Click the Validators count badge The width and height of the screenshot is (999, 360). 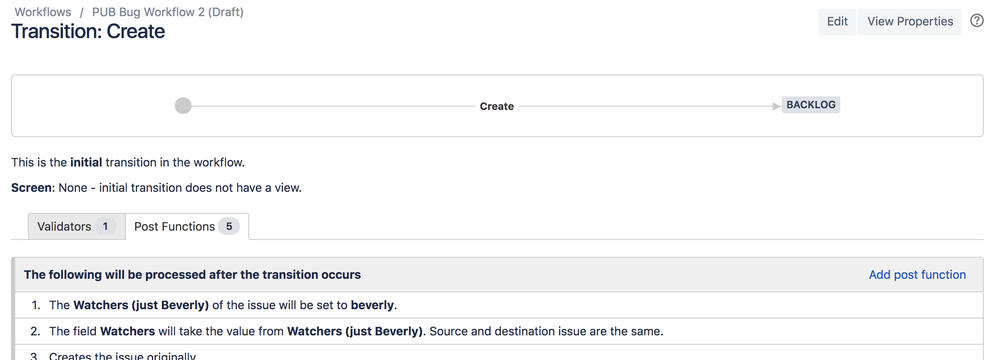coord(105,226)
